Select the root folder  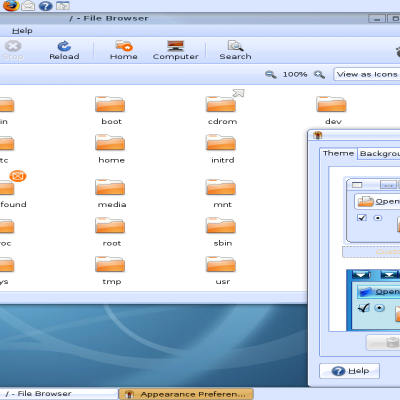pyautogui.click(x=110, y=226)
